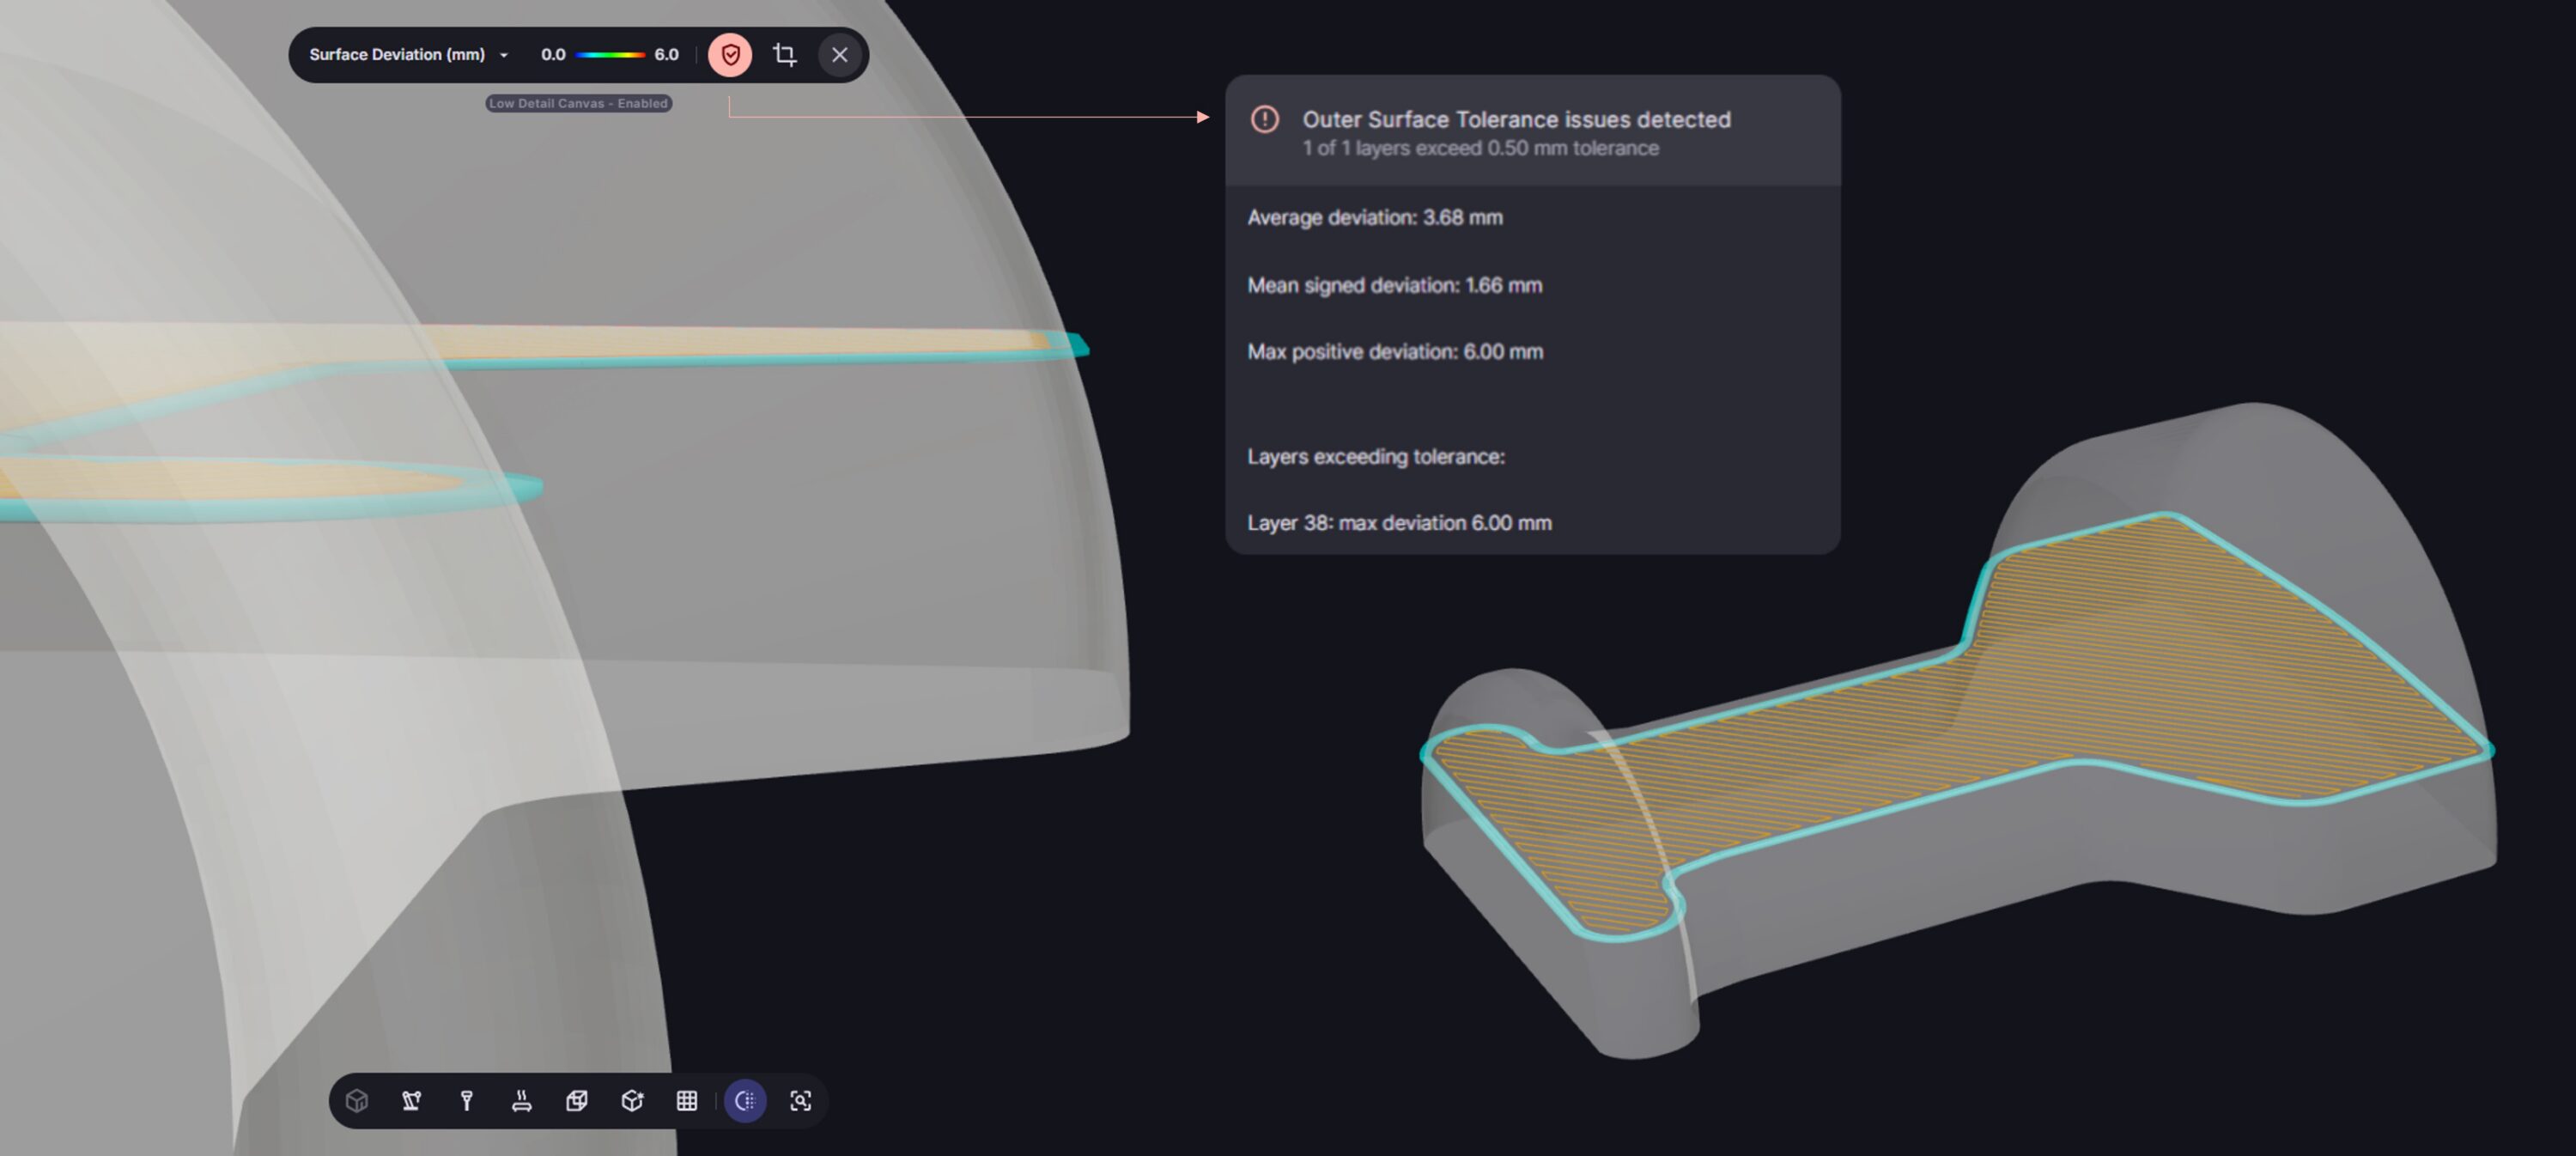The width and height of the screenshot is (2576, 1156).
Task: Click the warning exclamation icon in panel
Action: point(1265,119)
